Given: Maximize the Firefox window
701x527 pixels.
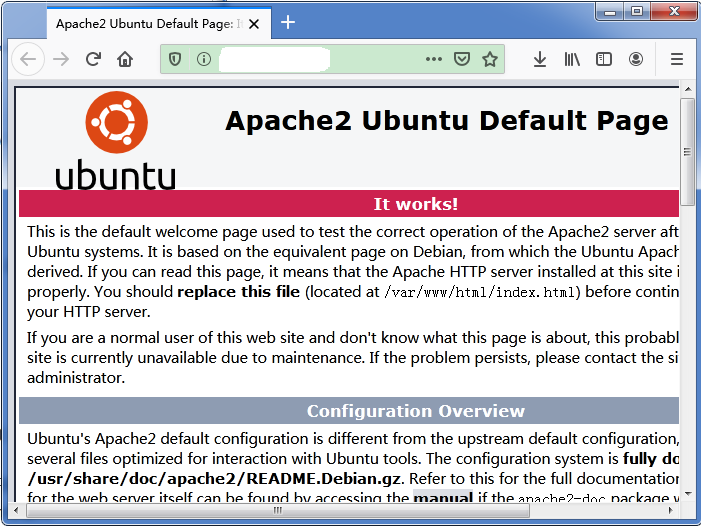Looking at the screenshot, I should click(637, 11).
